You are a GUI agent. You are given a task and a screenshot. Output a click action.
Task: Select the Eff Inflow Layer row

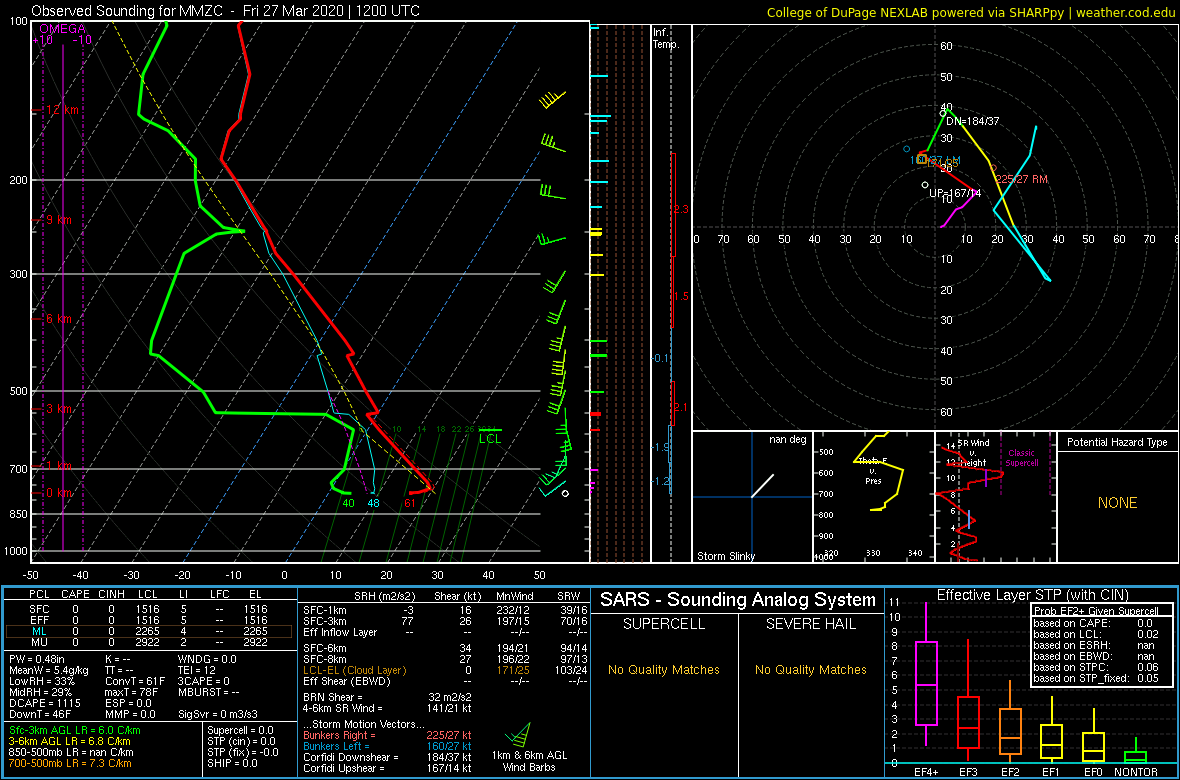[x=443, y=632]
